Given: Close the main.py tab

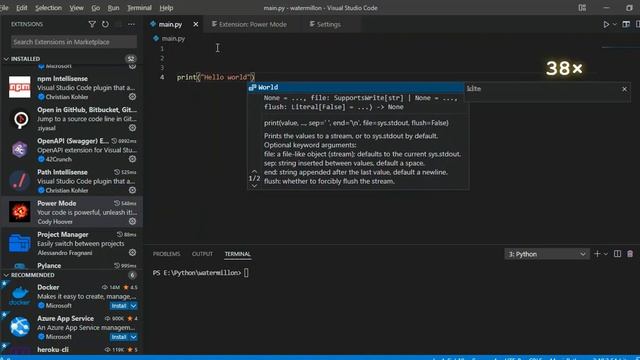Looking at the screenshot, I should coord(196,24).
